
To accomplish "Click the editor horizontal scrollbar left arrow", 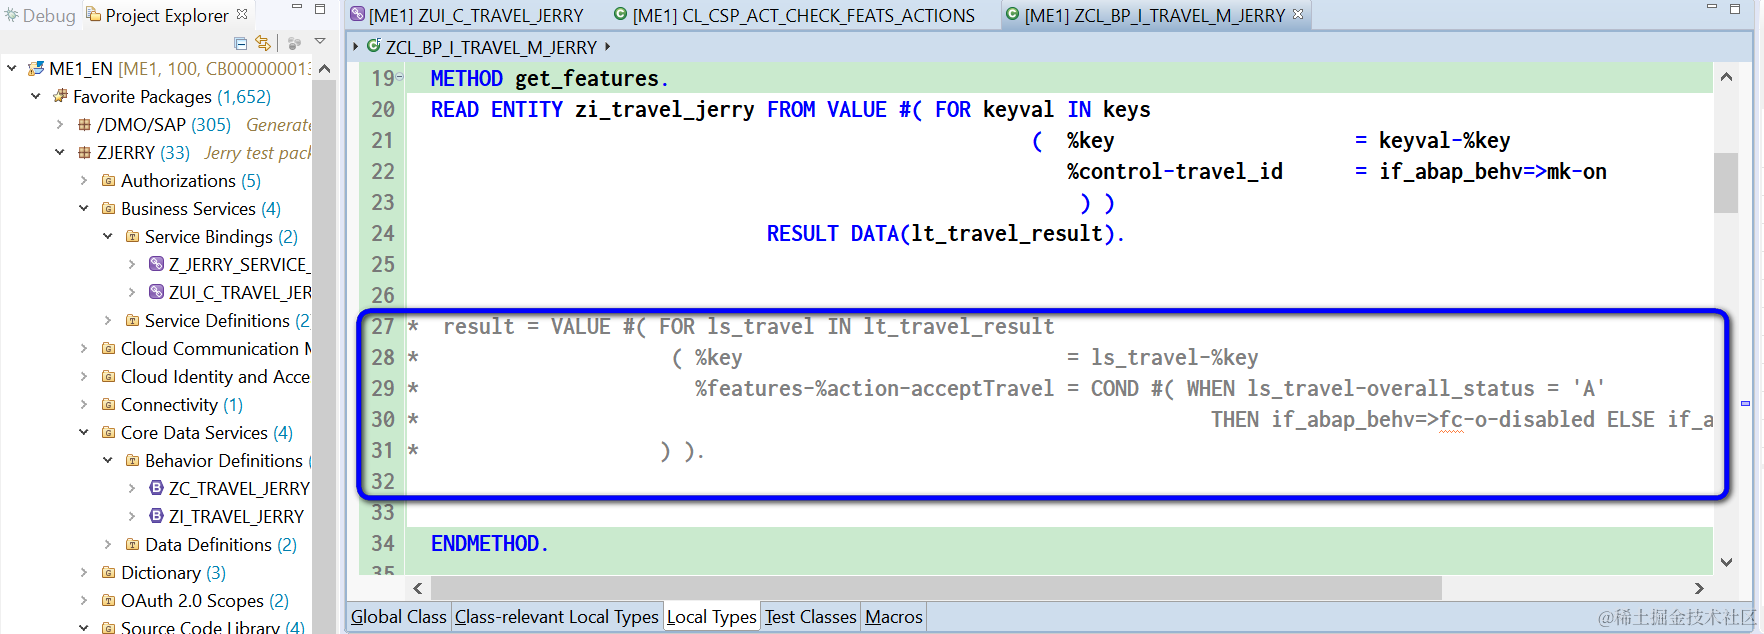I will point(417,588).
